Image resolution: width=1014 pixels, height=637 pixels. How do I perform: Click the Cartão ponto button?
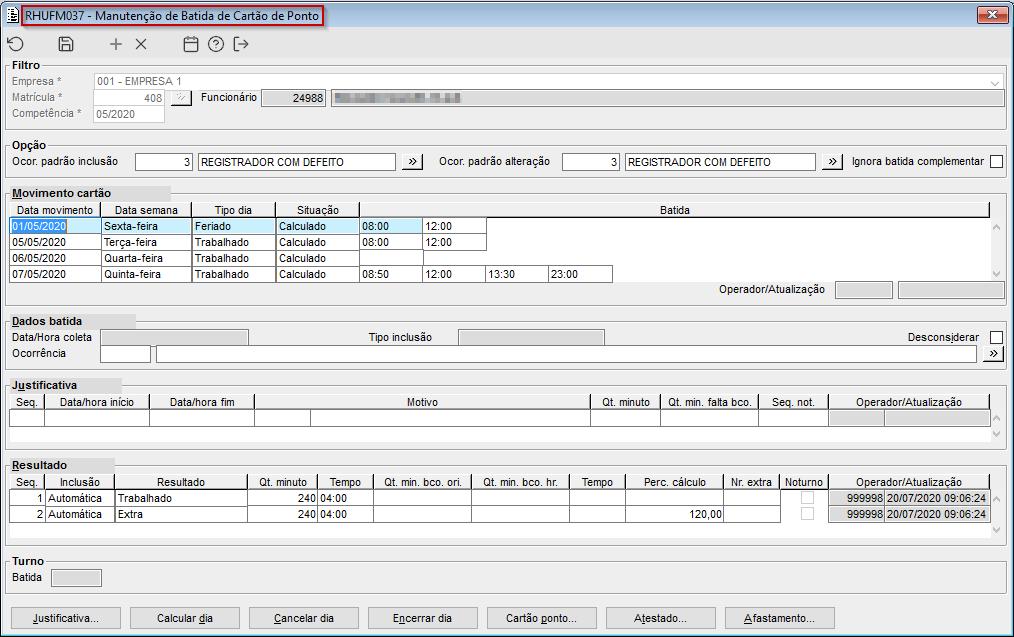coord(547,618)
